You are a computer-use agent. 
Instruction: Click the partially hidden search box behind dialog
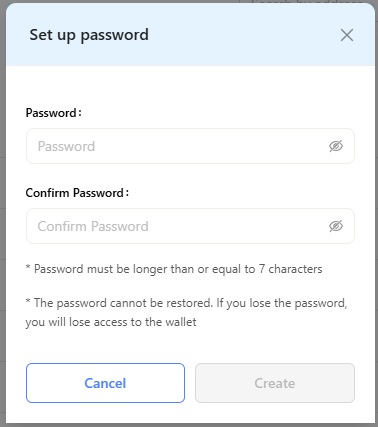[x=307, y=1]
